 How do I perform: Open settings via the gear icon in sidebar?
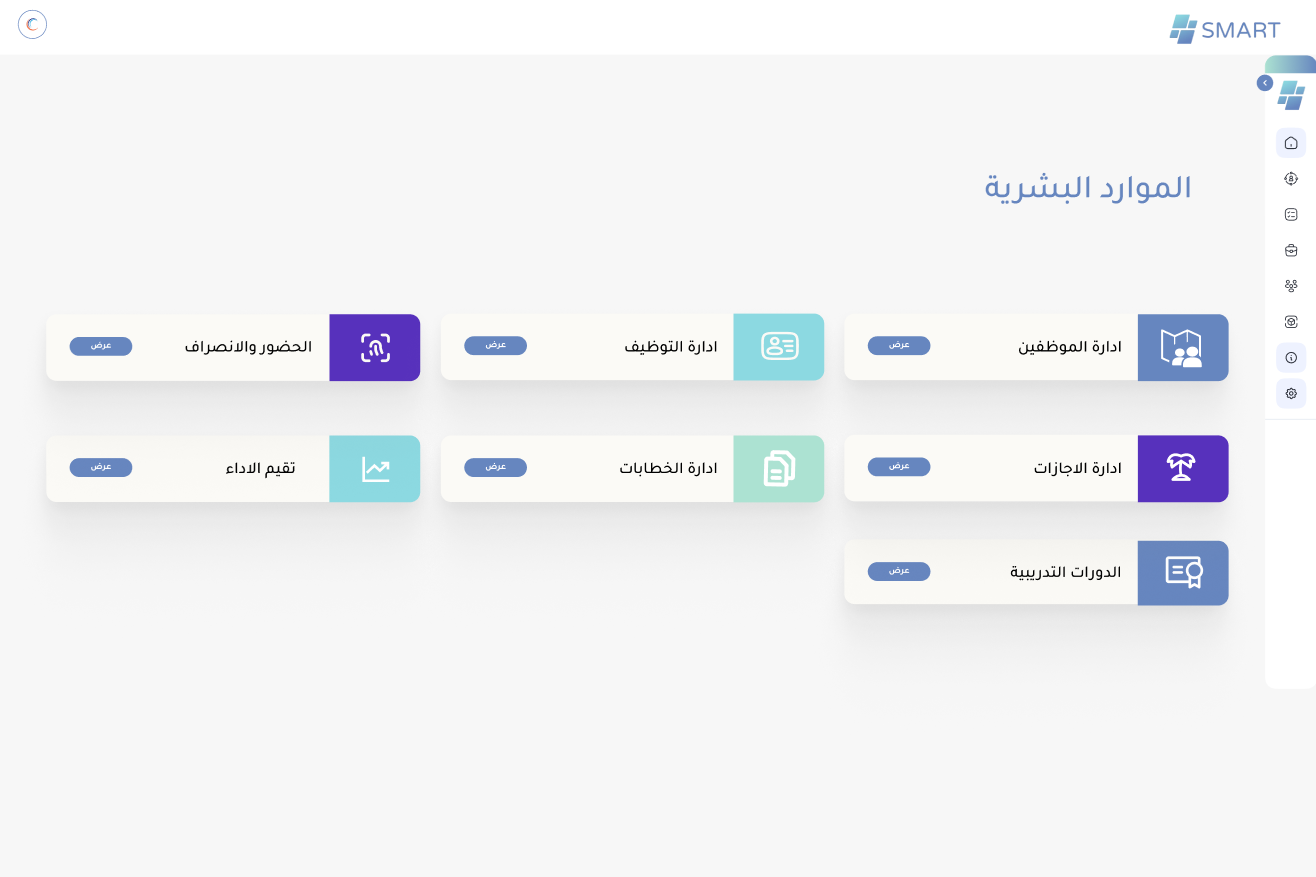point(1291,393)
